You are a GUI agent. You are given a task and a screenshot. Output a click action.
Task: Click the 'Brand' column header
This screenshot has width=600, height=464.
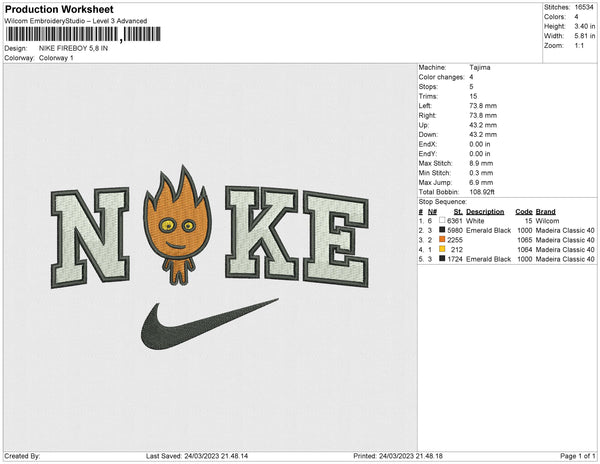546,212
